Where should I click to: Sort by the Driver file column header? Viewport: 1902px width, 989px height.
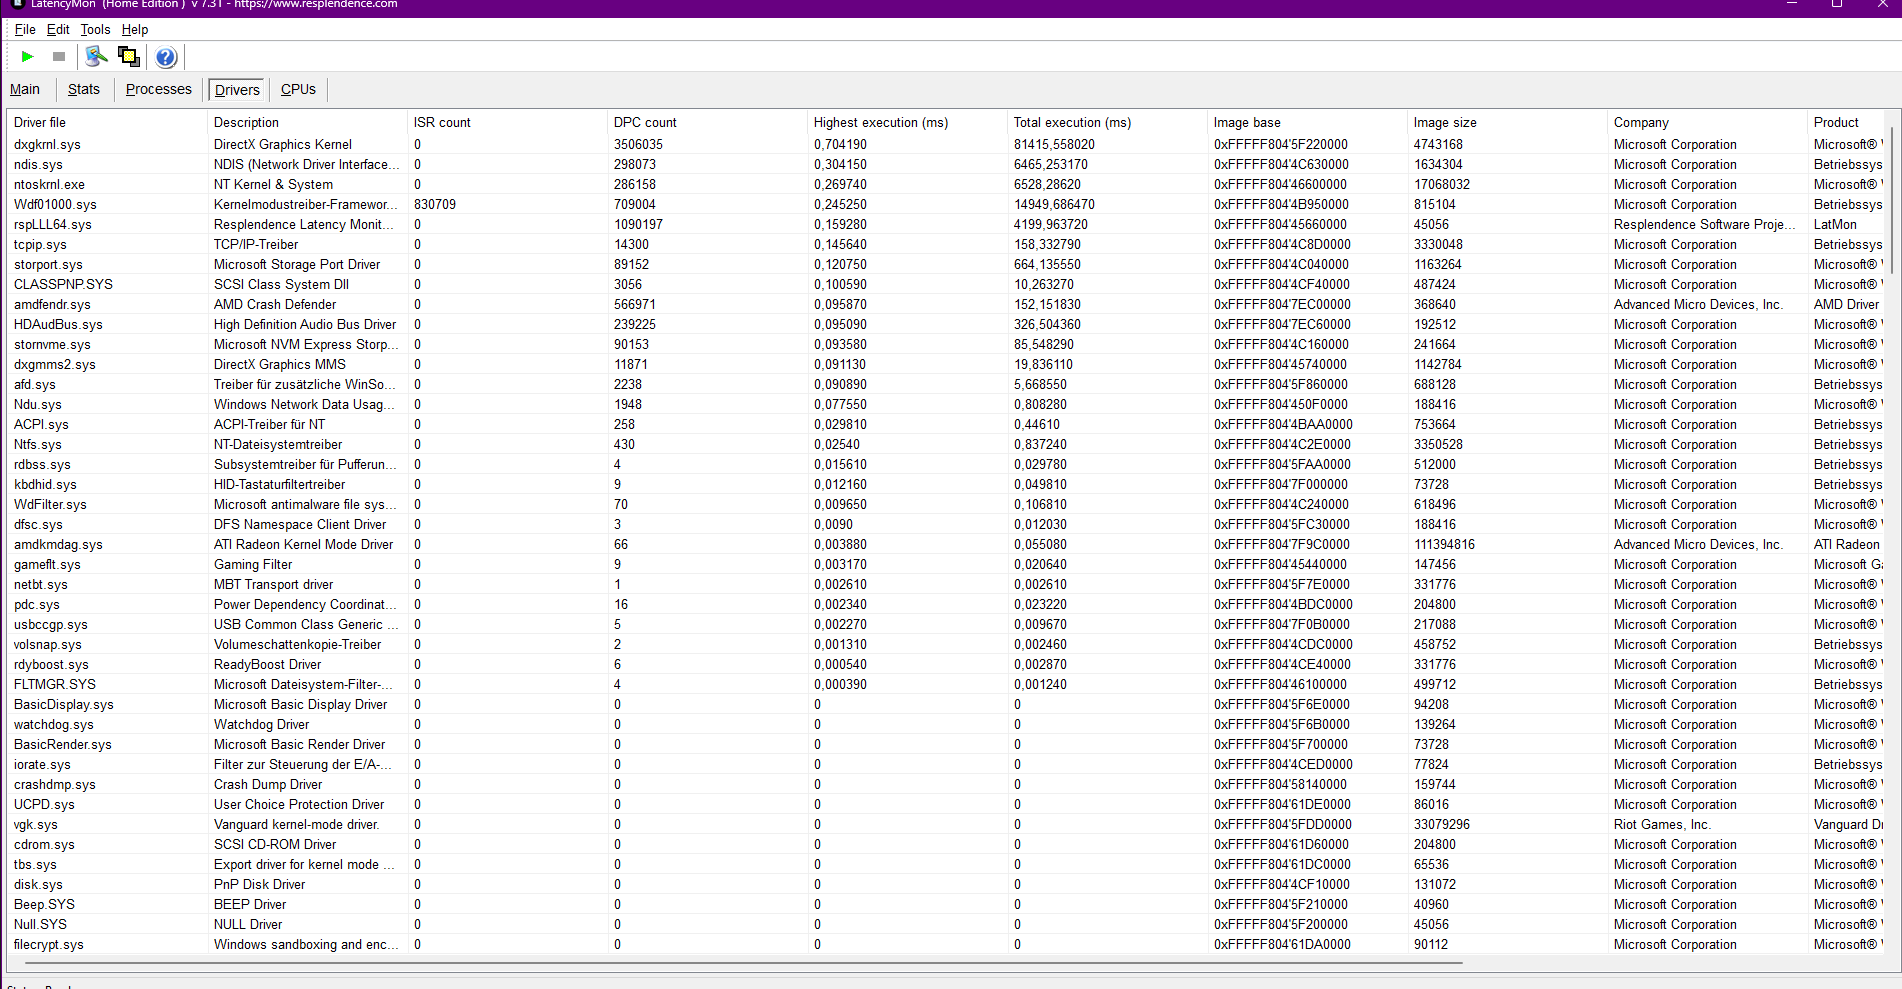(107, 122)
